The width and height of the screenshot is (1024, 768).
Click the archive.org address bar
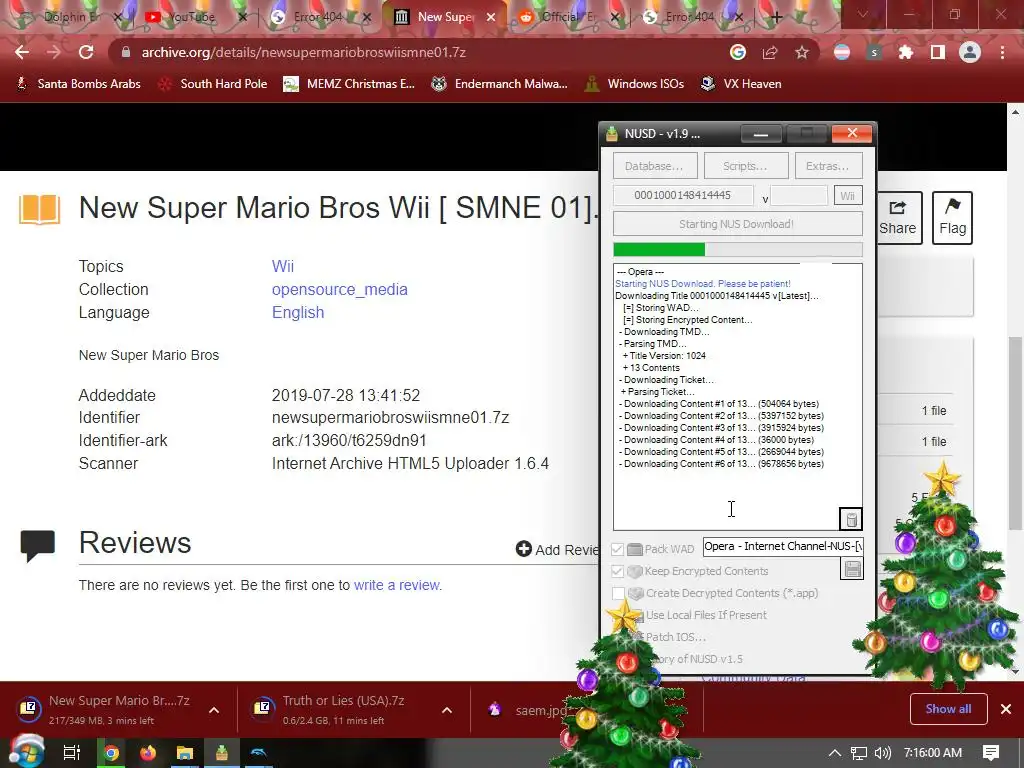coord(418,52)
